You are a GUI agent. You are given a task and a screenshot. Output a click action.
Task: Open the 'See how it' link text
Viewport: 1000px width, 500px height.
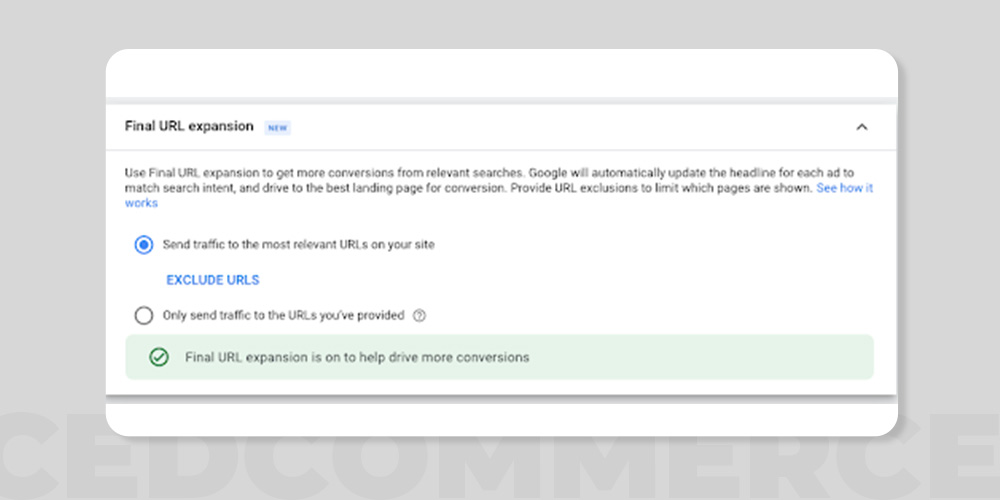pos(844,188)
